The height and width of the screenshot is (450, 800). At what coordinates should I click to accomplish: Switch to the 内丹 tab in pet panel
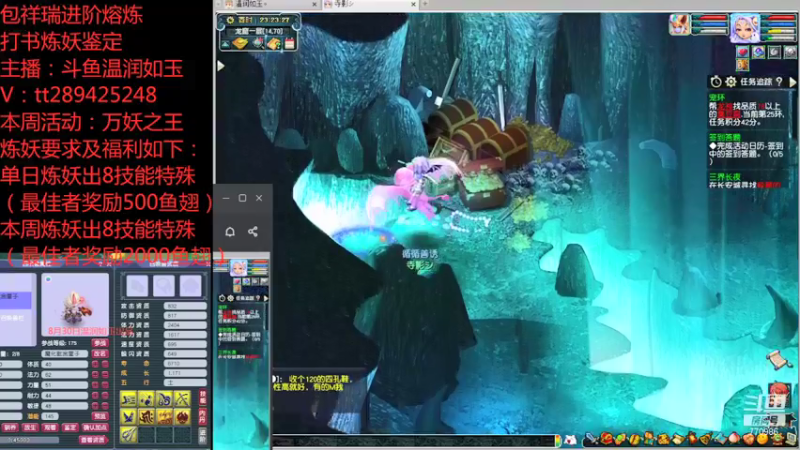(202, 416)
